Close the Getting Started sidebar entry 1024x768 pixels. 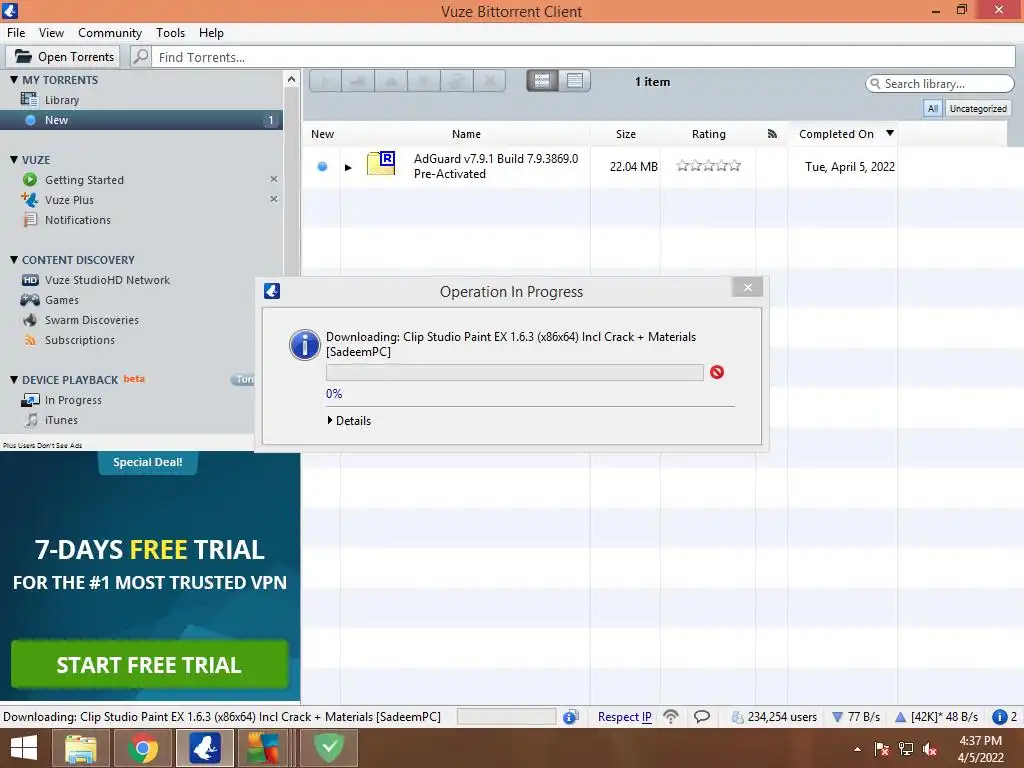click(x=274, y=179)
